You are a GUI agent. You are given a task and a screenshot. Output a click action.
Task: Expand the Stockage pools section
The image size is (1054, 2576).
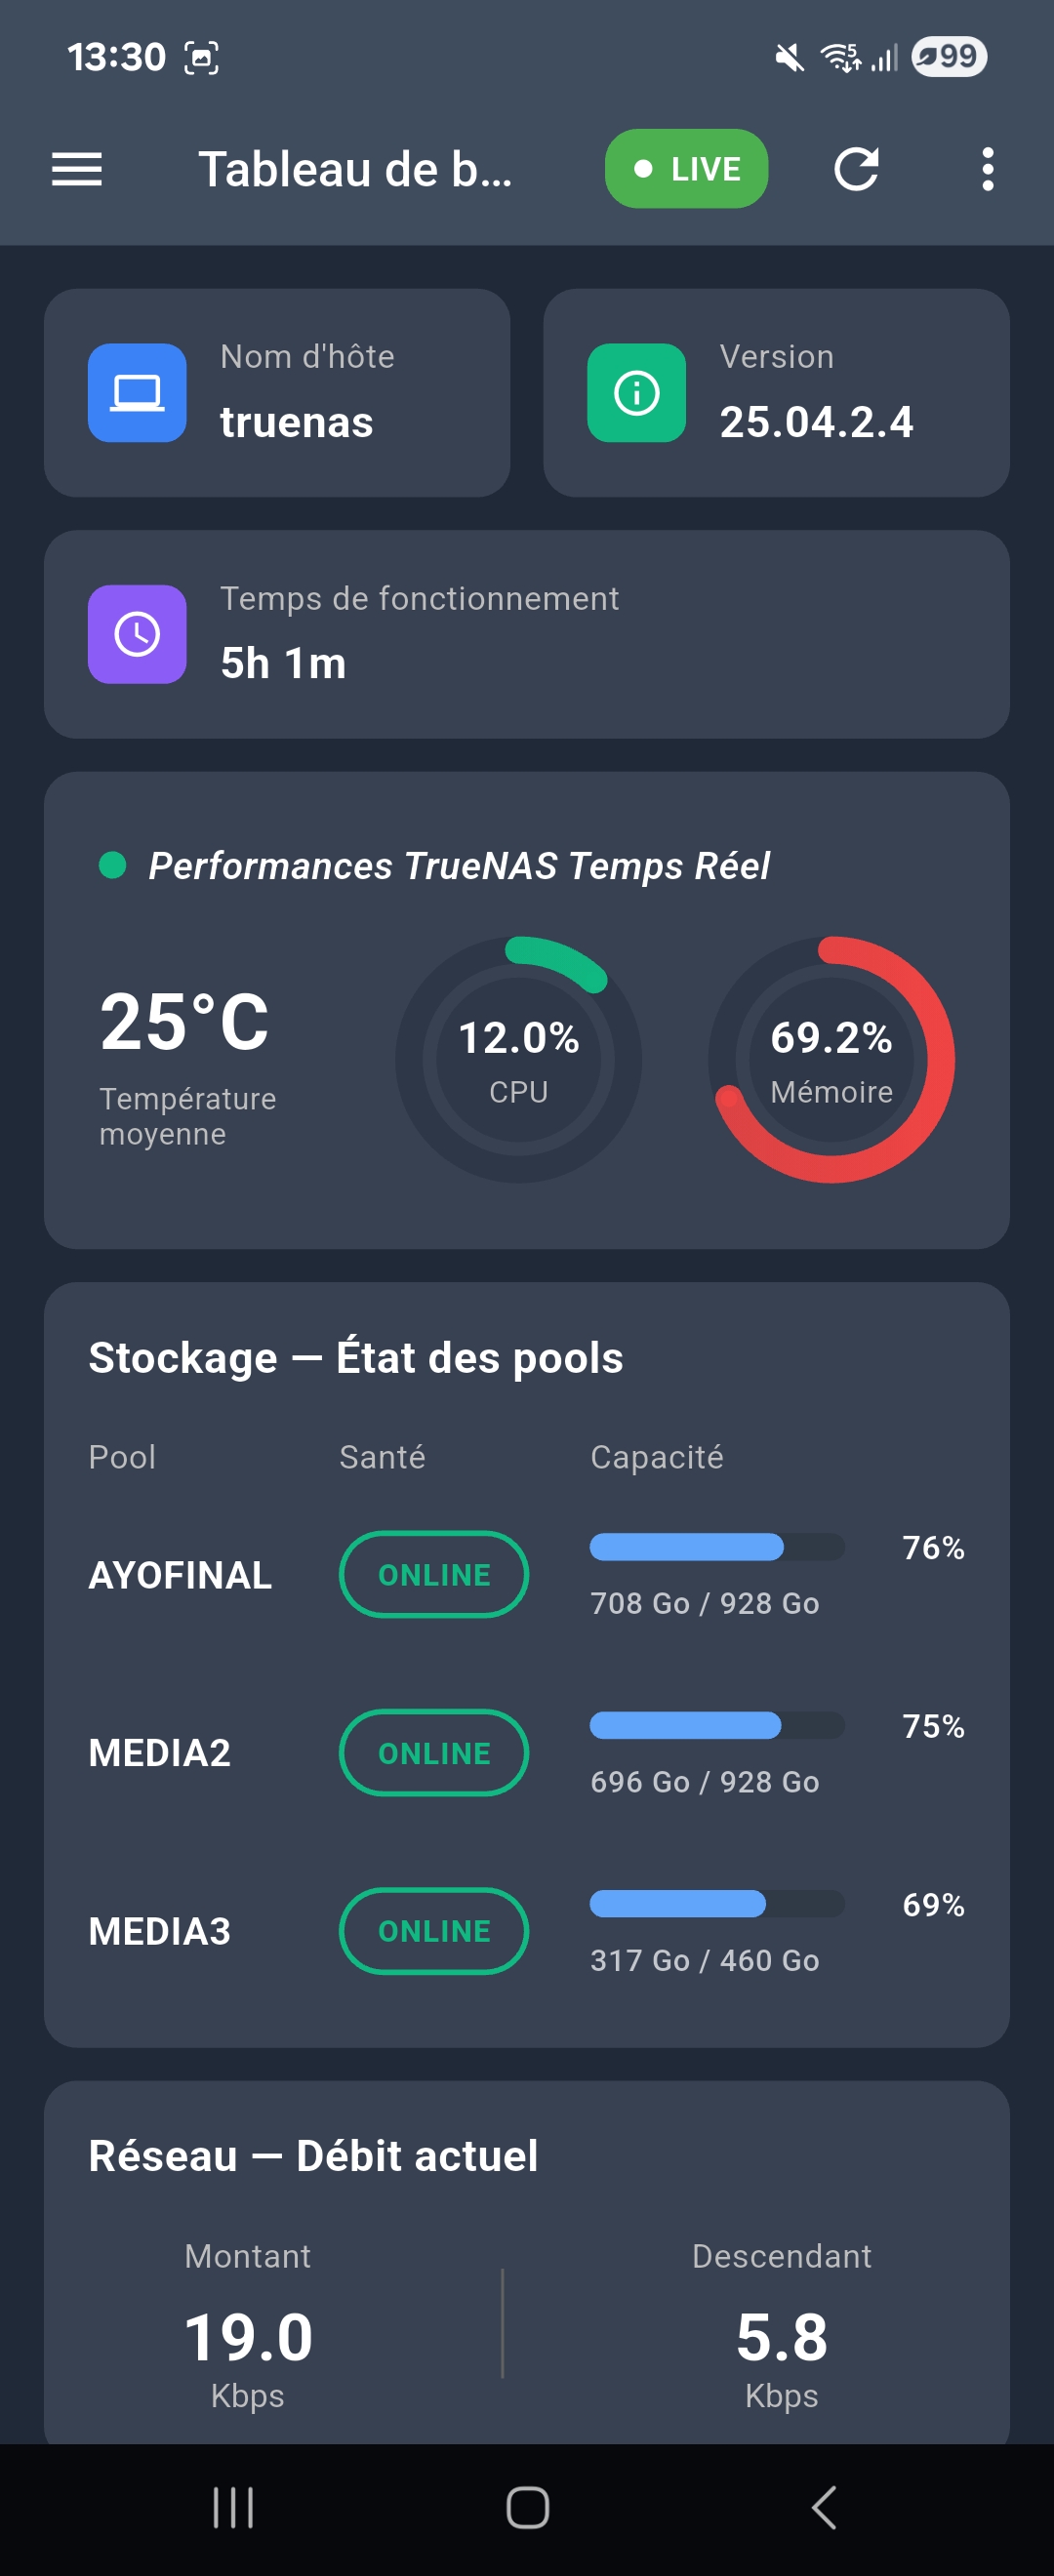point(356,1357)
